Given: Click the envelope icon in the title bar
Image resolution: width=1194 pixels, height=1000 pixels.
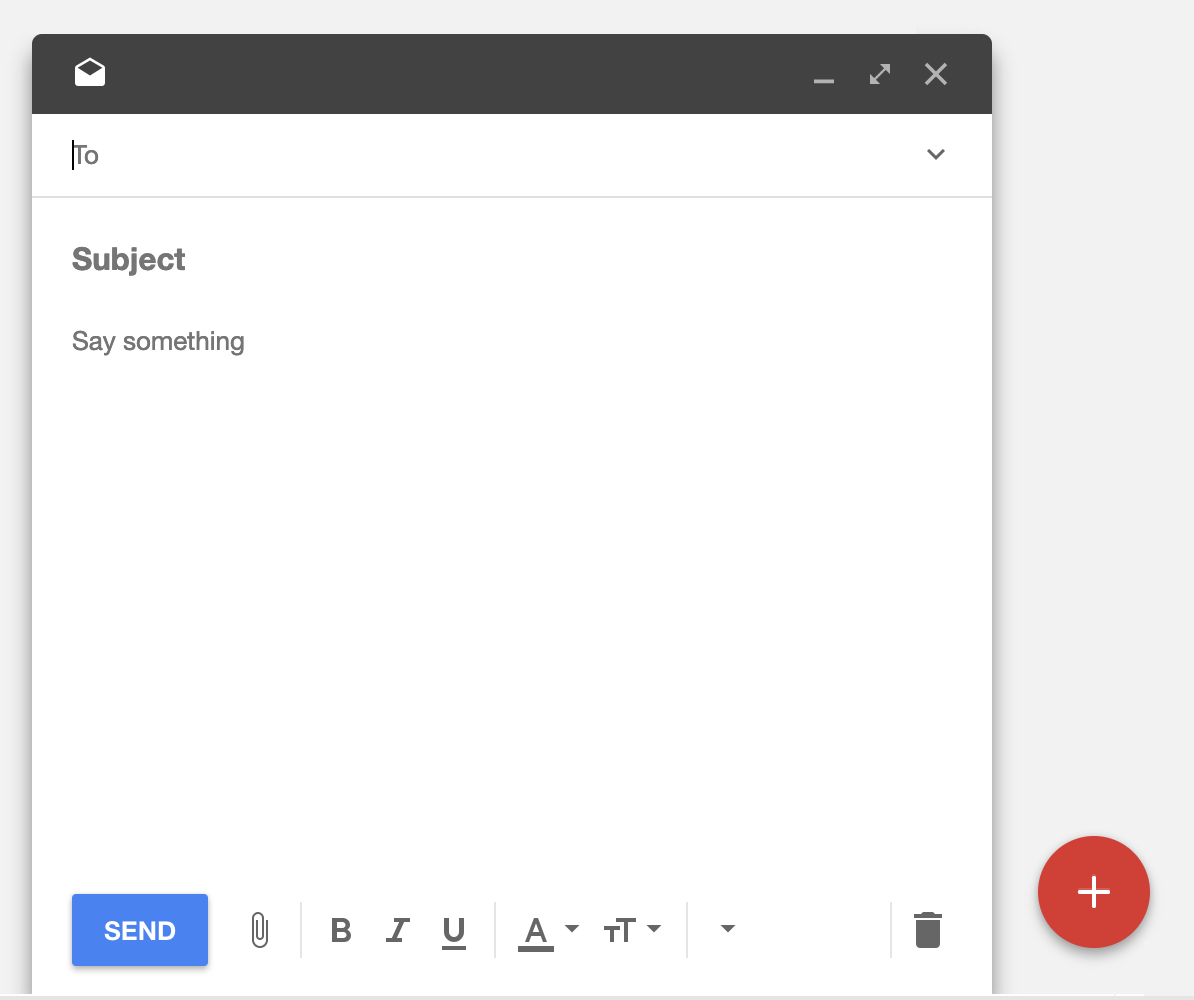Looking at the screenshot, I should pyautogui.click(x=90, y=72).
